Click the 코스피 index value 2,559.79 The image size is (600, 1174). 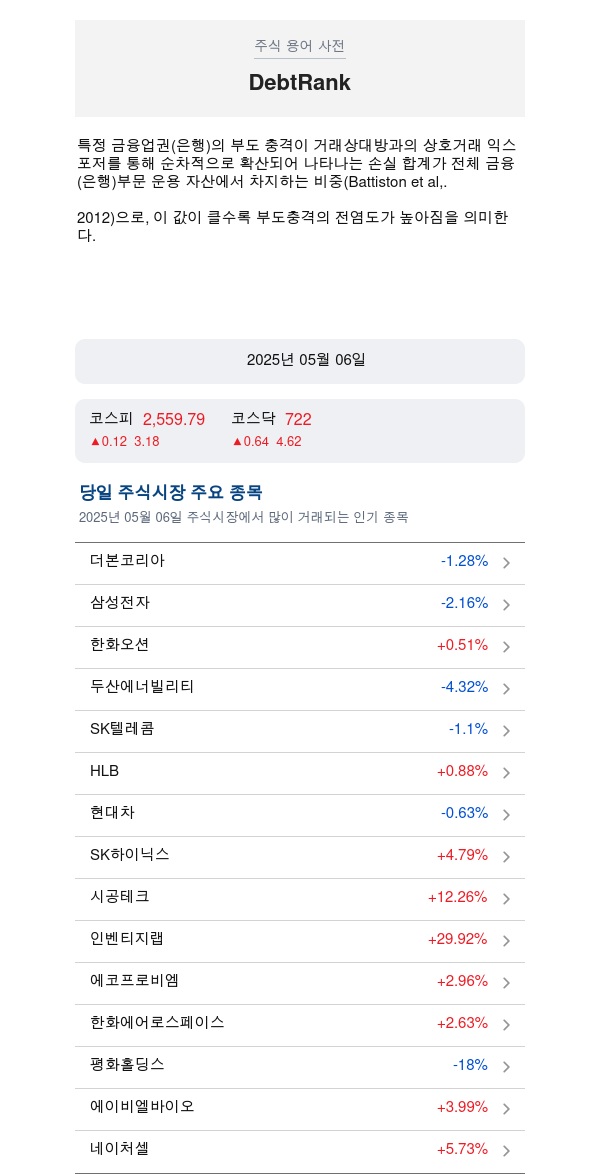(x=174, y=419)
